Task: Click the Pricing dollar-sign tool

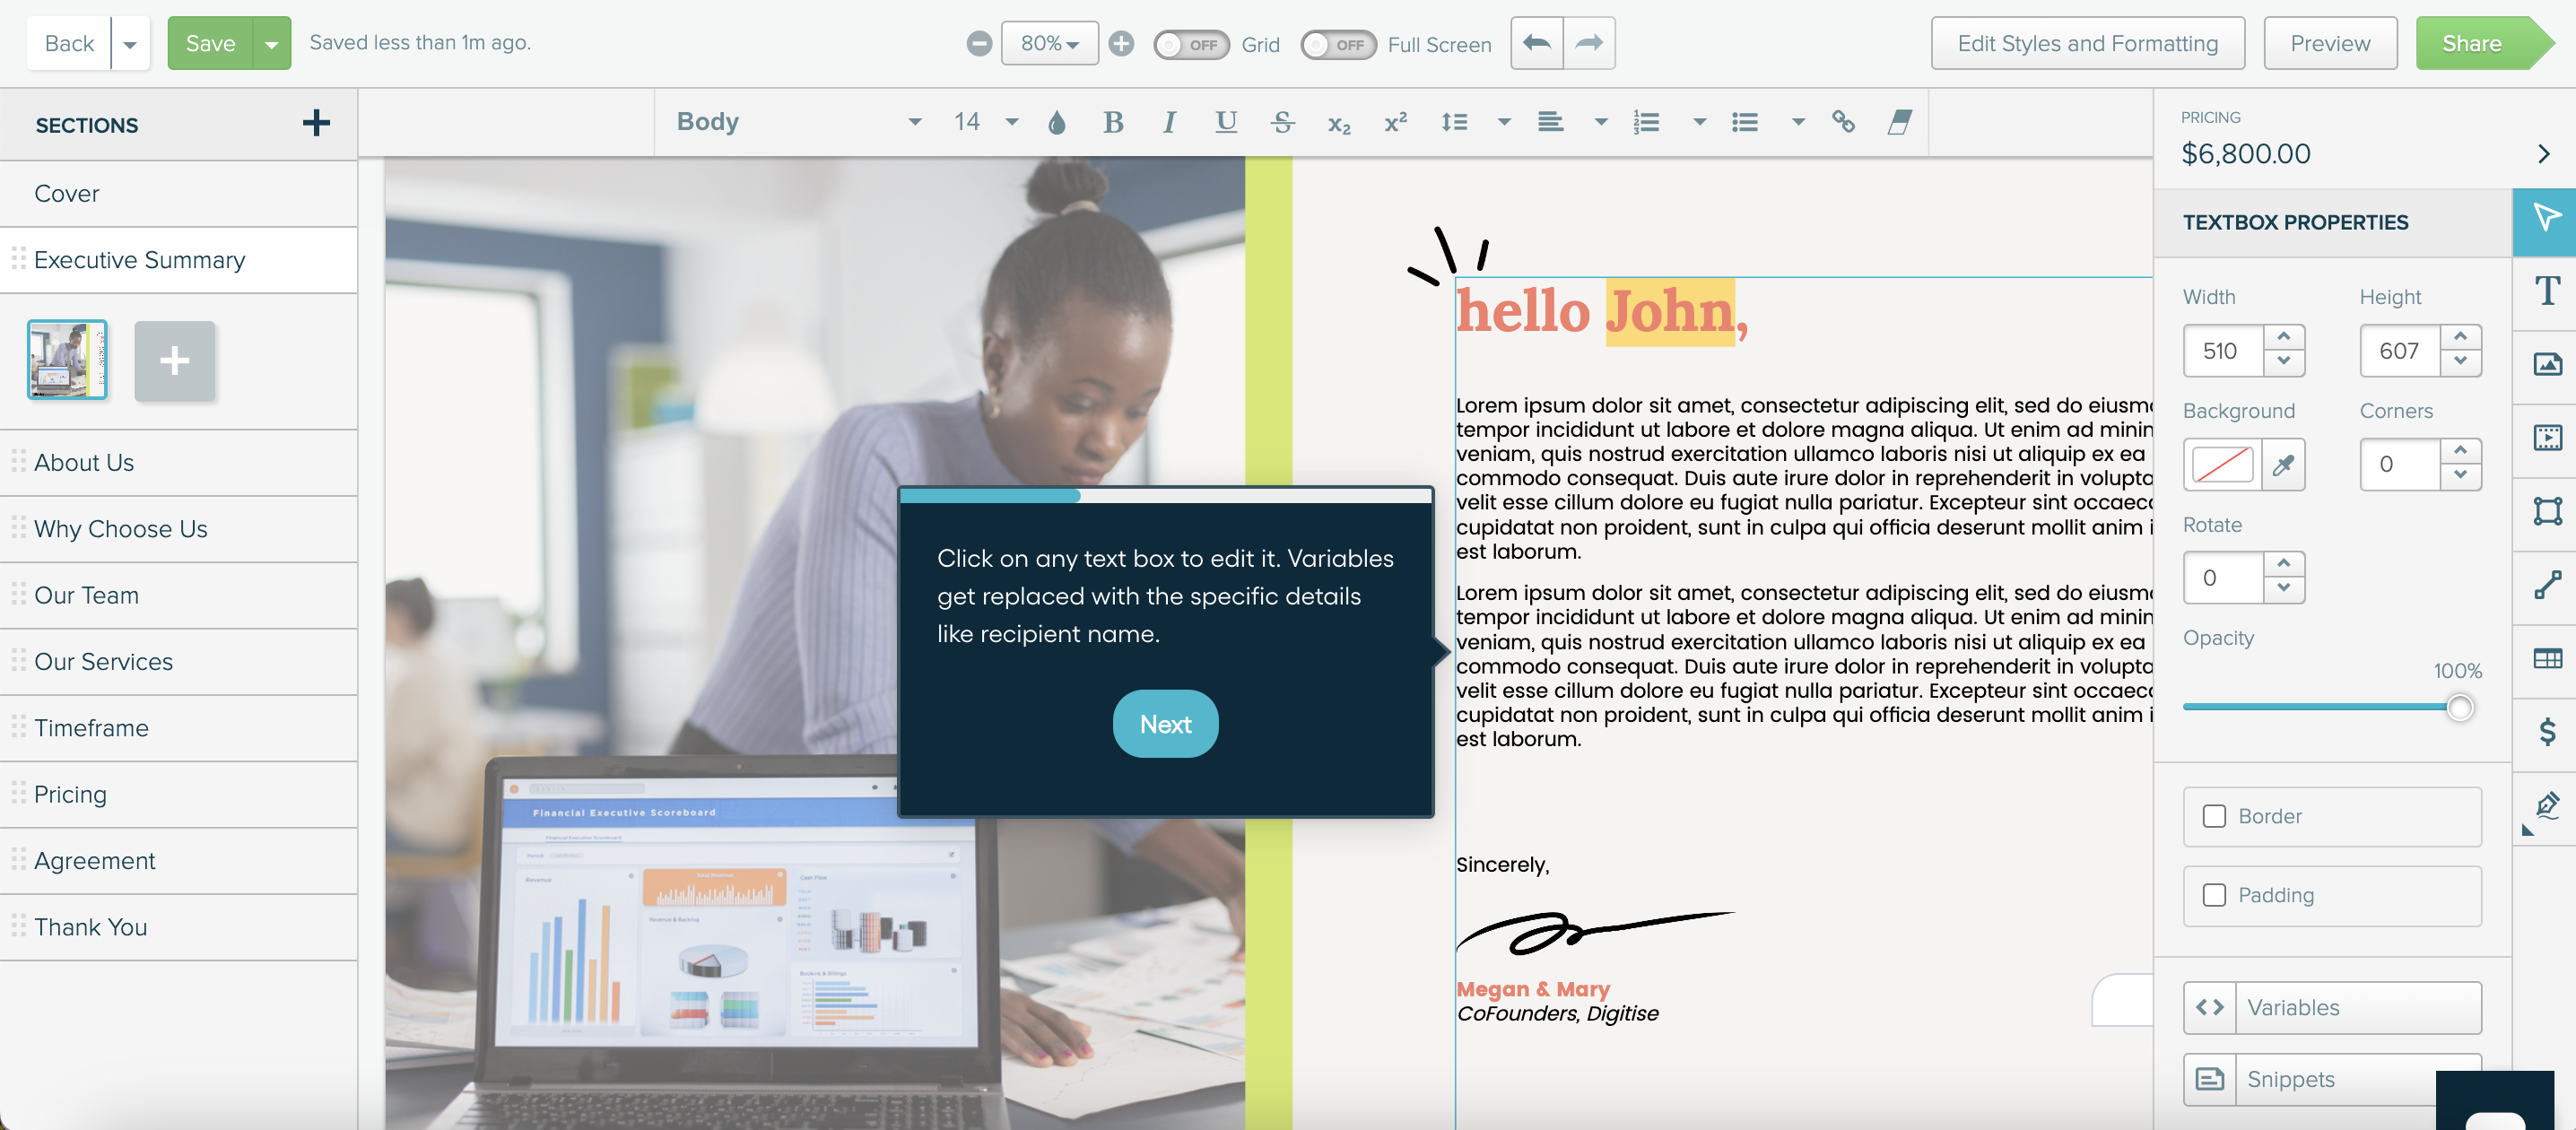Action: point(2548,731)
